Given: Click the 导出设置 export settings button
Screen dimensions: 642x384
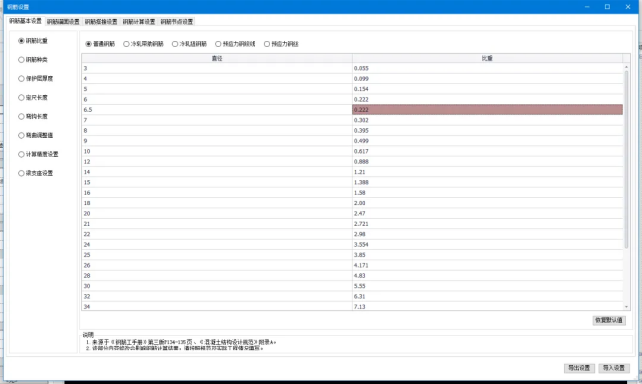Looking at the screenshot, I should [579, 368].
